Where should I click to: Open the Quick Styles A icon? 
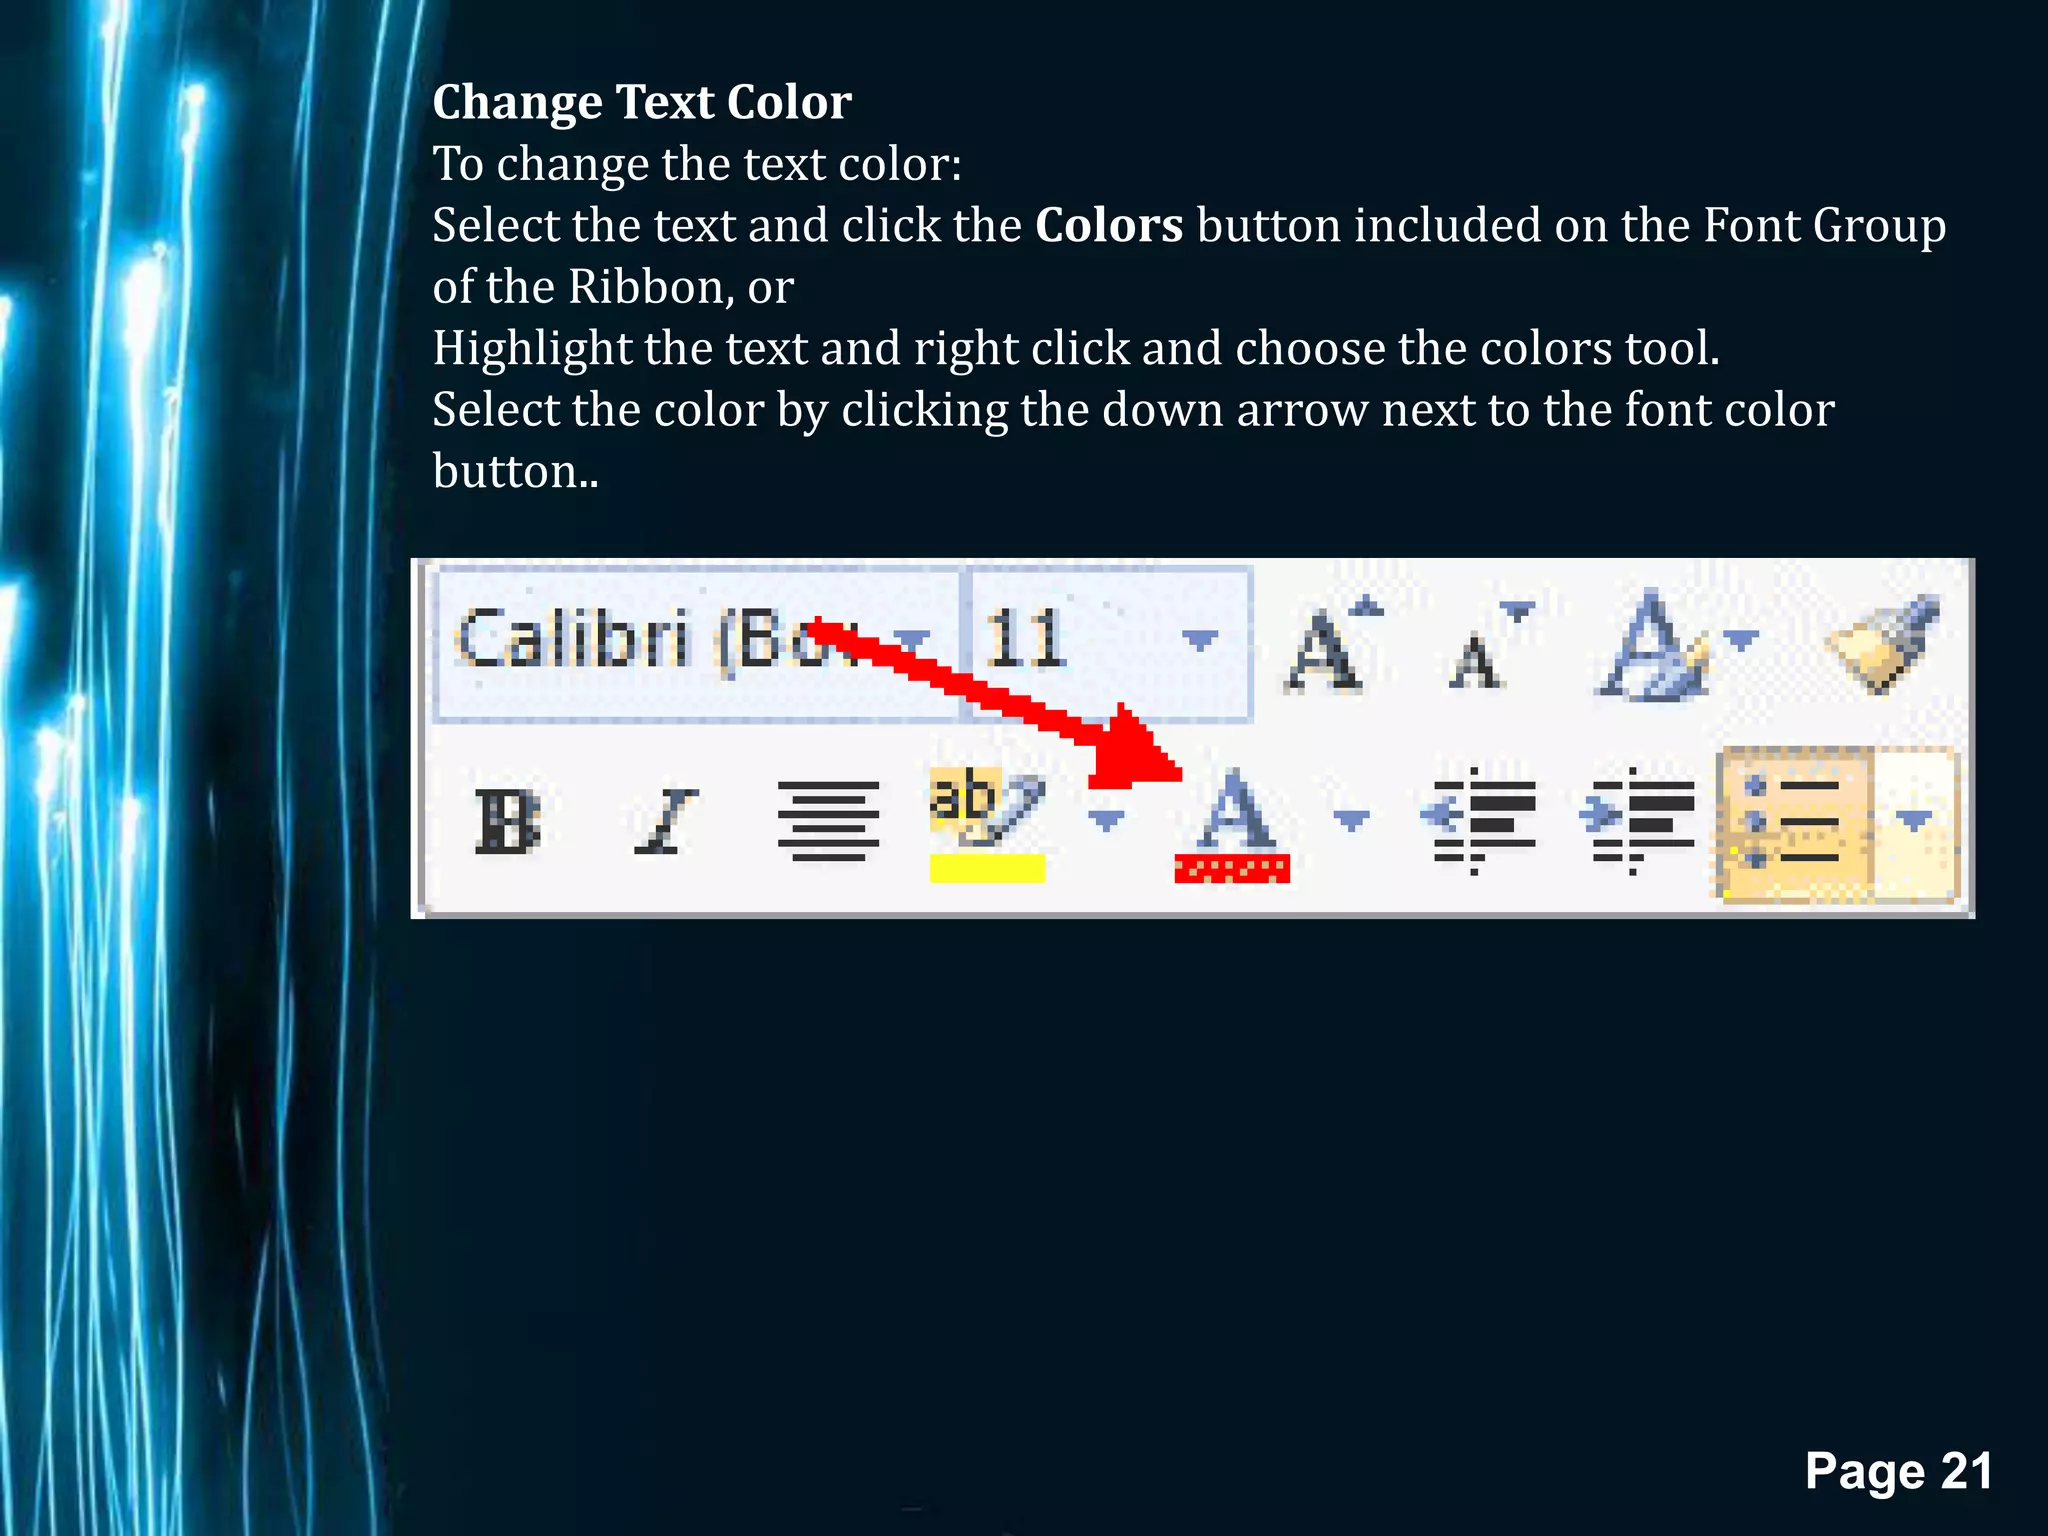1653,644
